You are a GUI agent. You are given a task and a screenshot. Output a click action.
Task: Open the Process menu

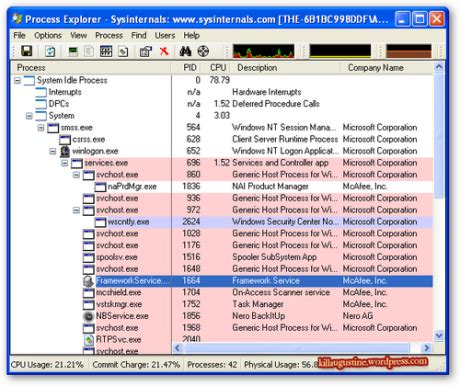[x=109, y=35]
